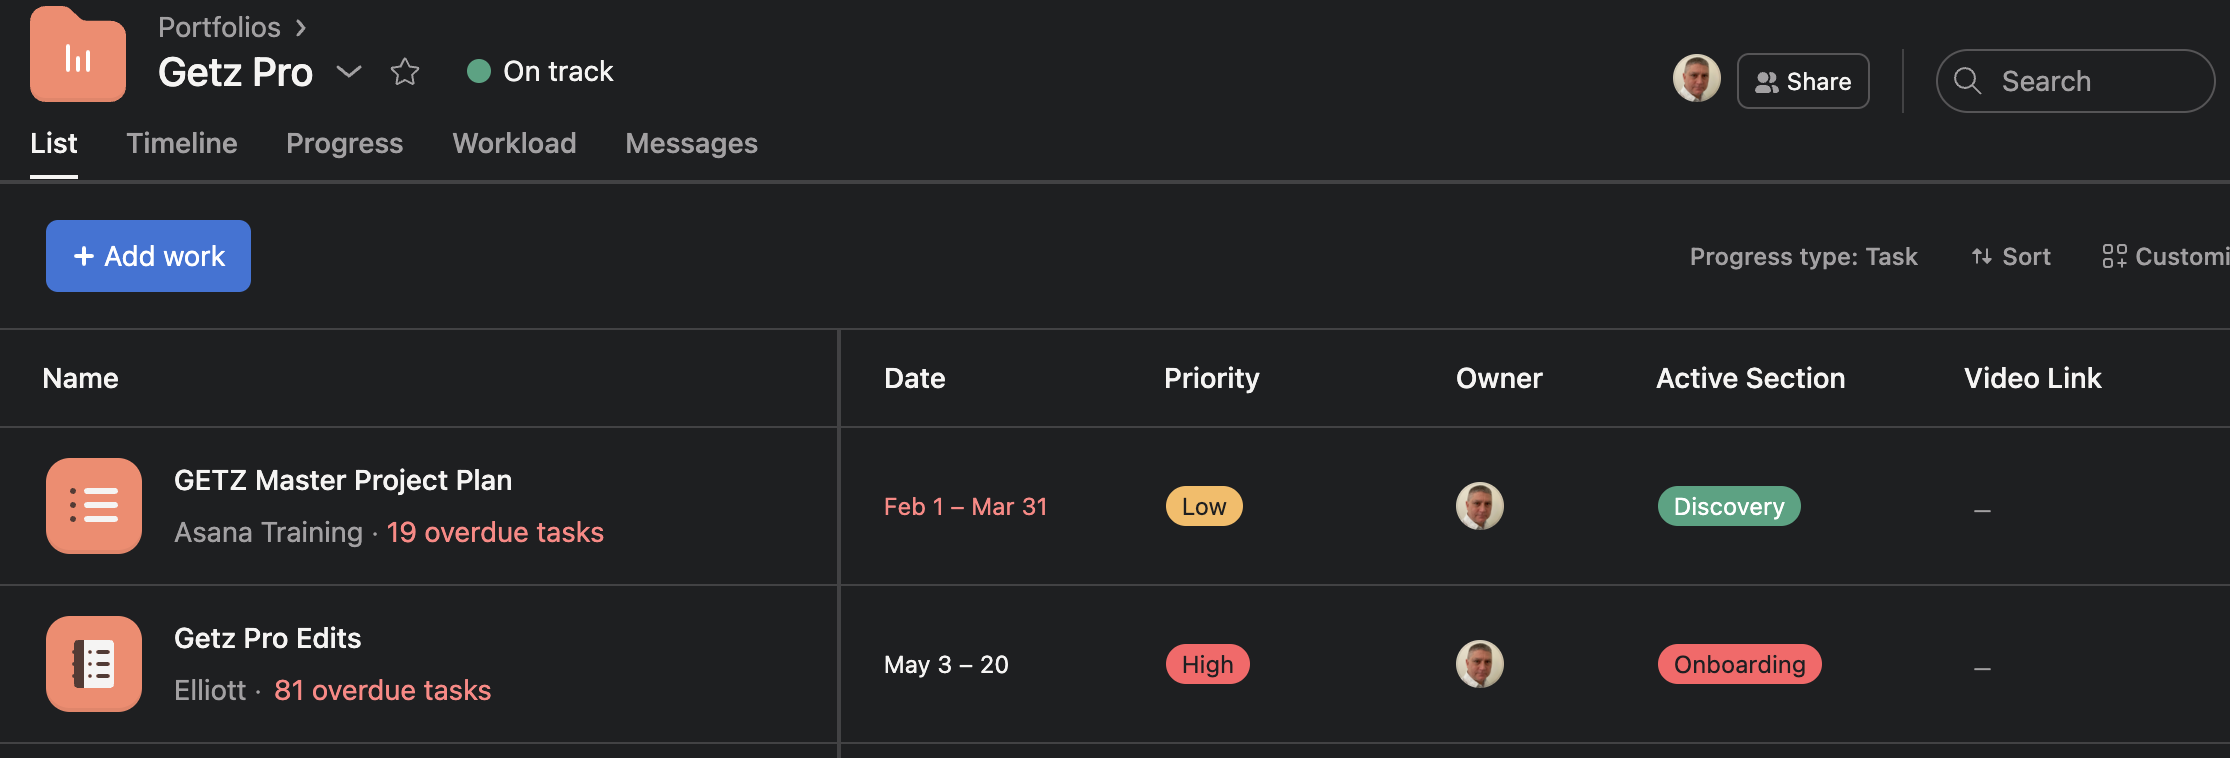Expand the Getz Pro title dropdown
Viewport: 2230px width, 758px height.
(x=348, y=73)
